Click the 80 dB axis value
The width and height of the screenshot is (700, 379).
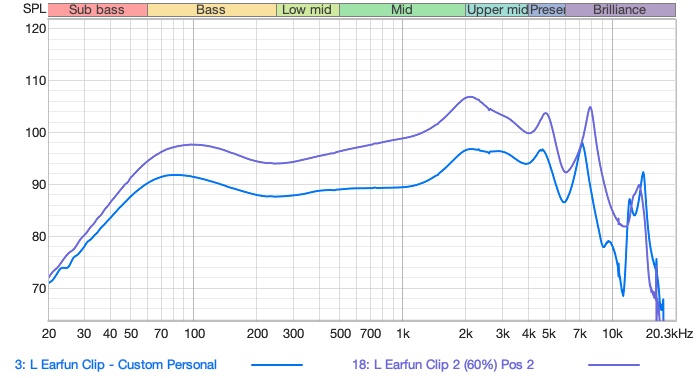(x=38, y=237)
